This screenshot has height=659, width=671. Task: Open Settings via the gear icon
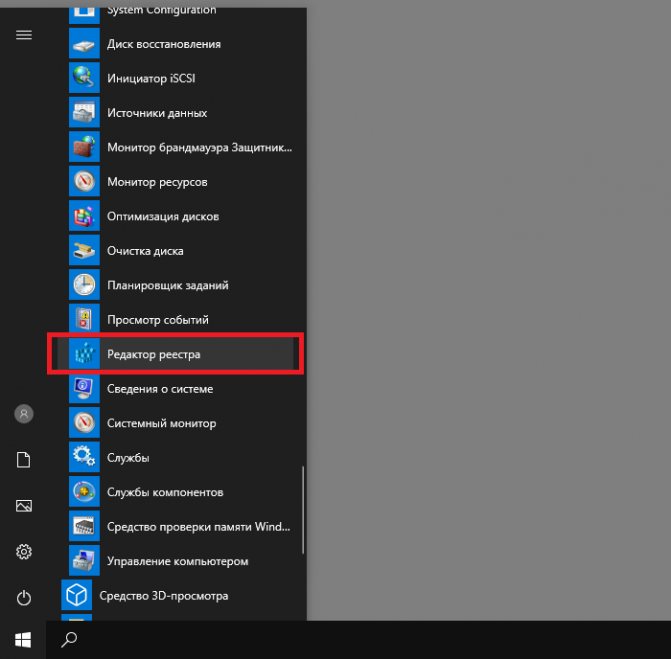click(x=24, y=552)
